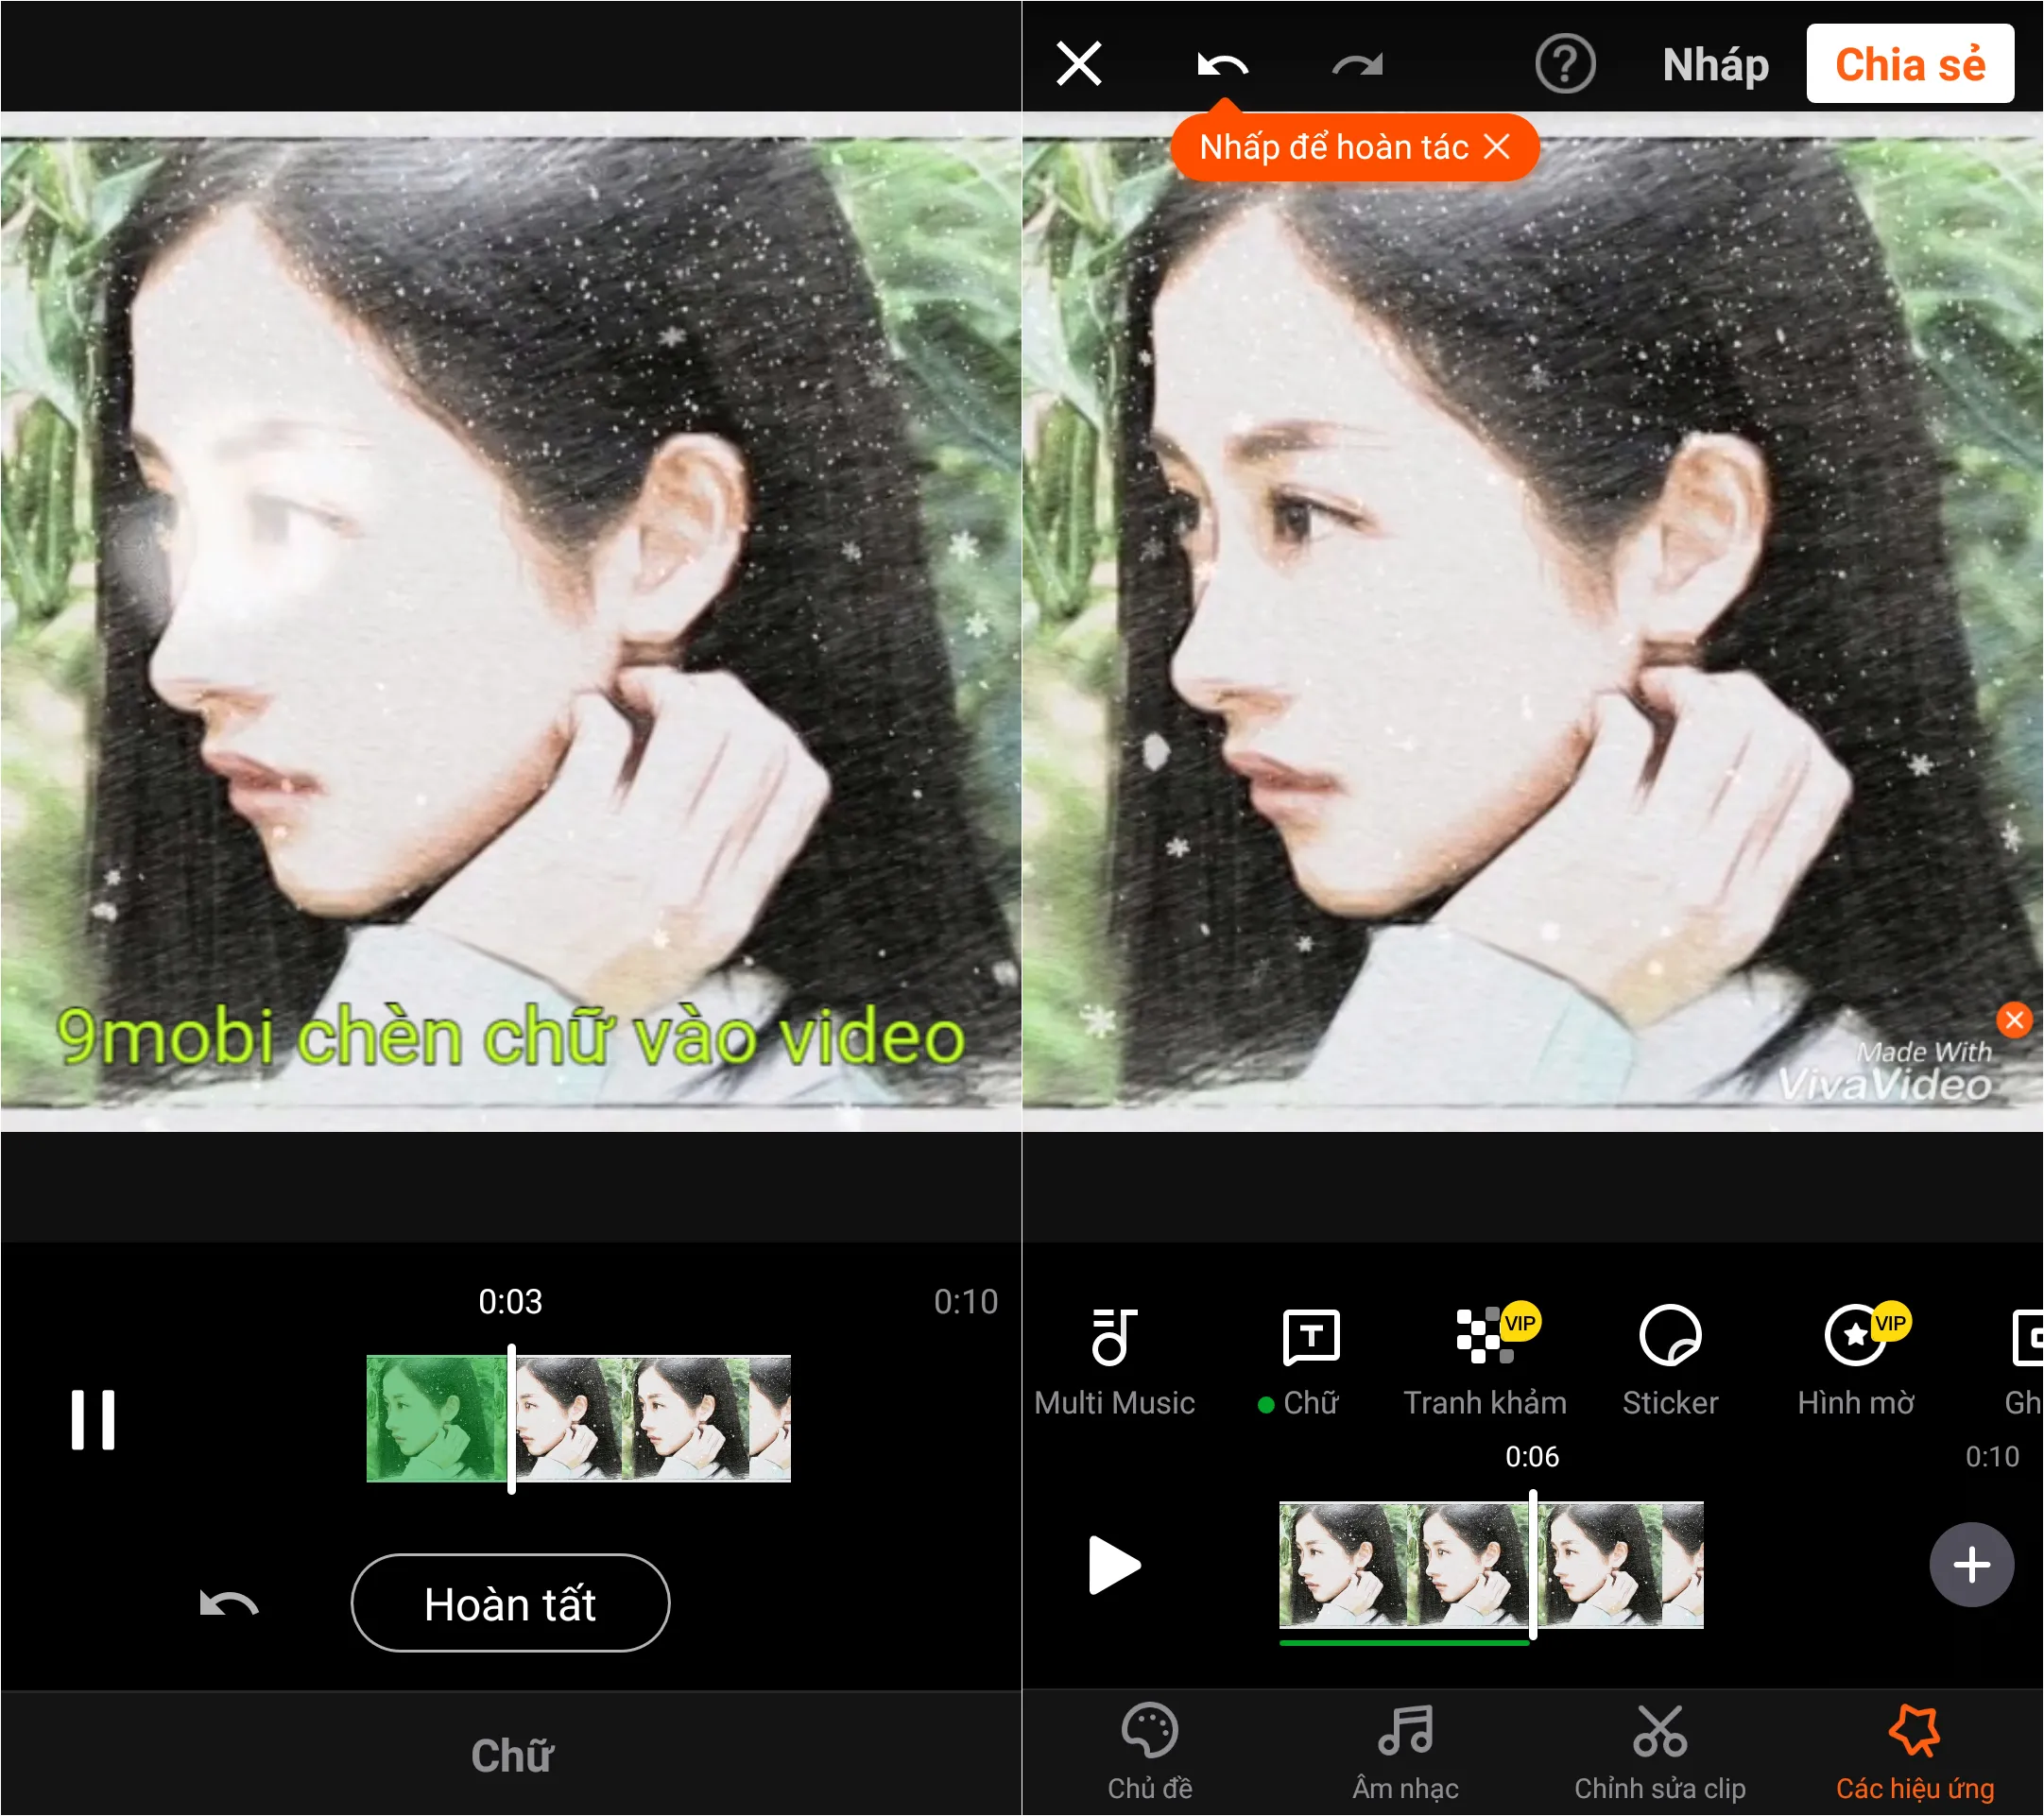This screenshot has height=1816, width=2044.
Task: Switch to the Chủ đề theme tab
Action: (1149, 1753)
